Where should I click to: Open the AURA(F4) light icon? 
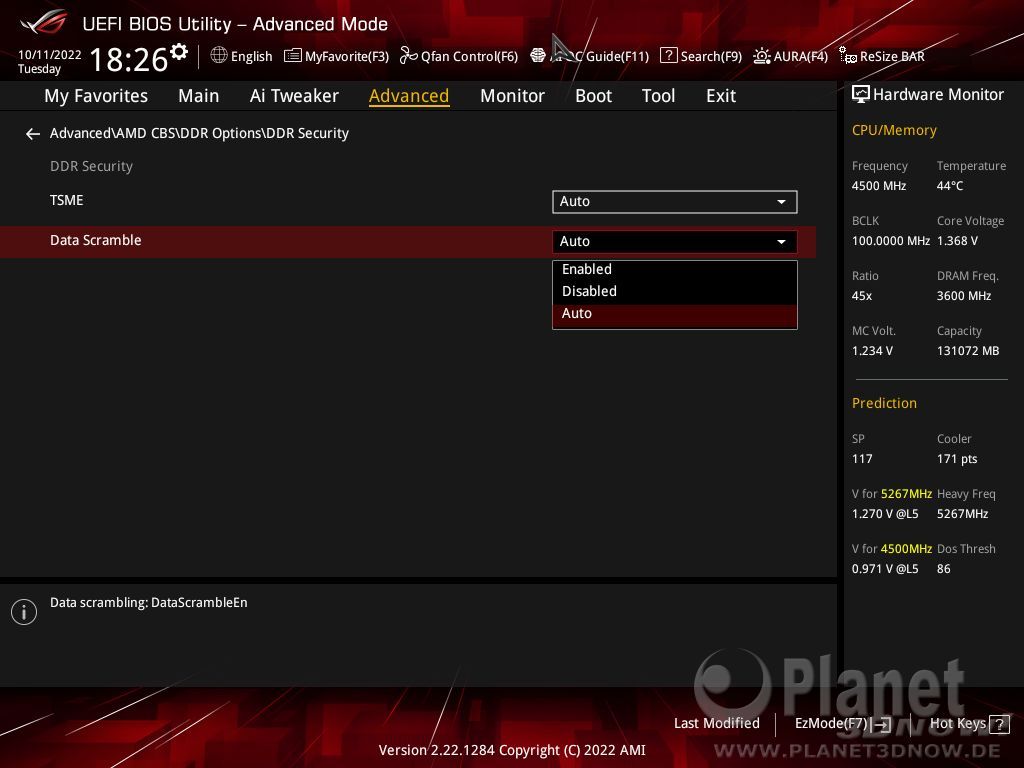coord(761,56)
